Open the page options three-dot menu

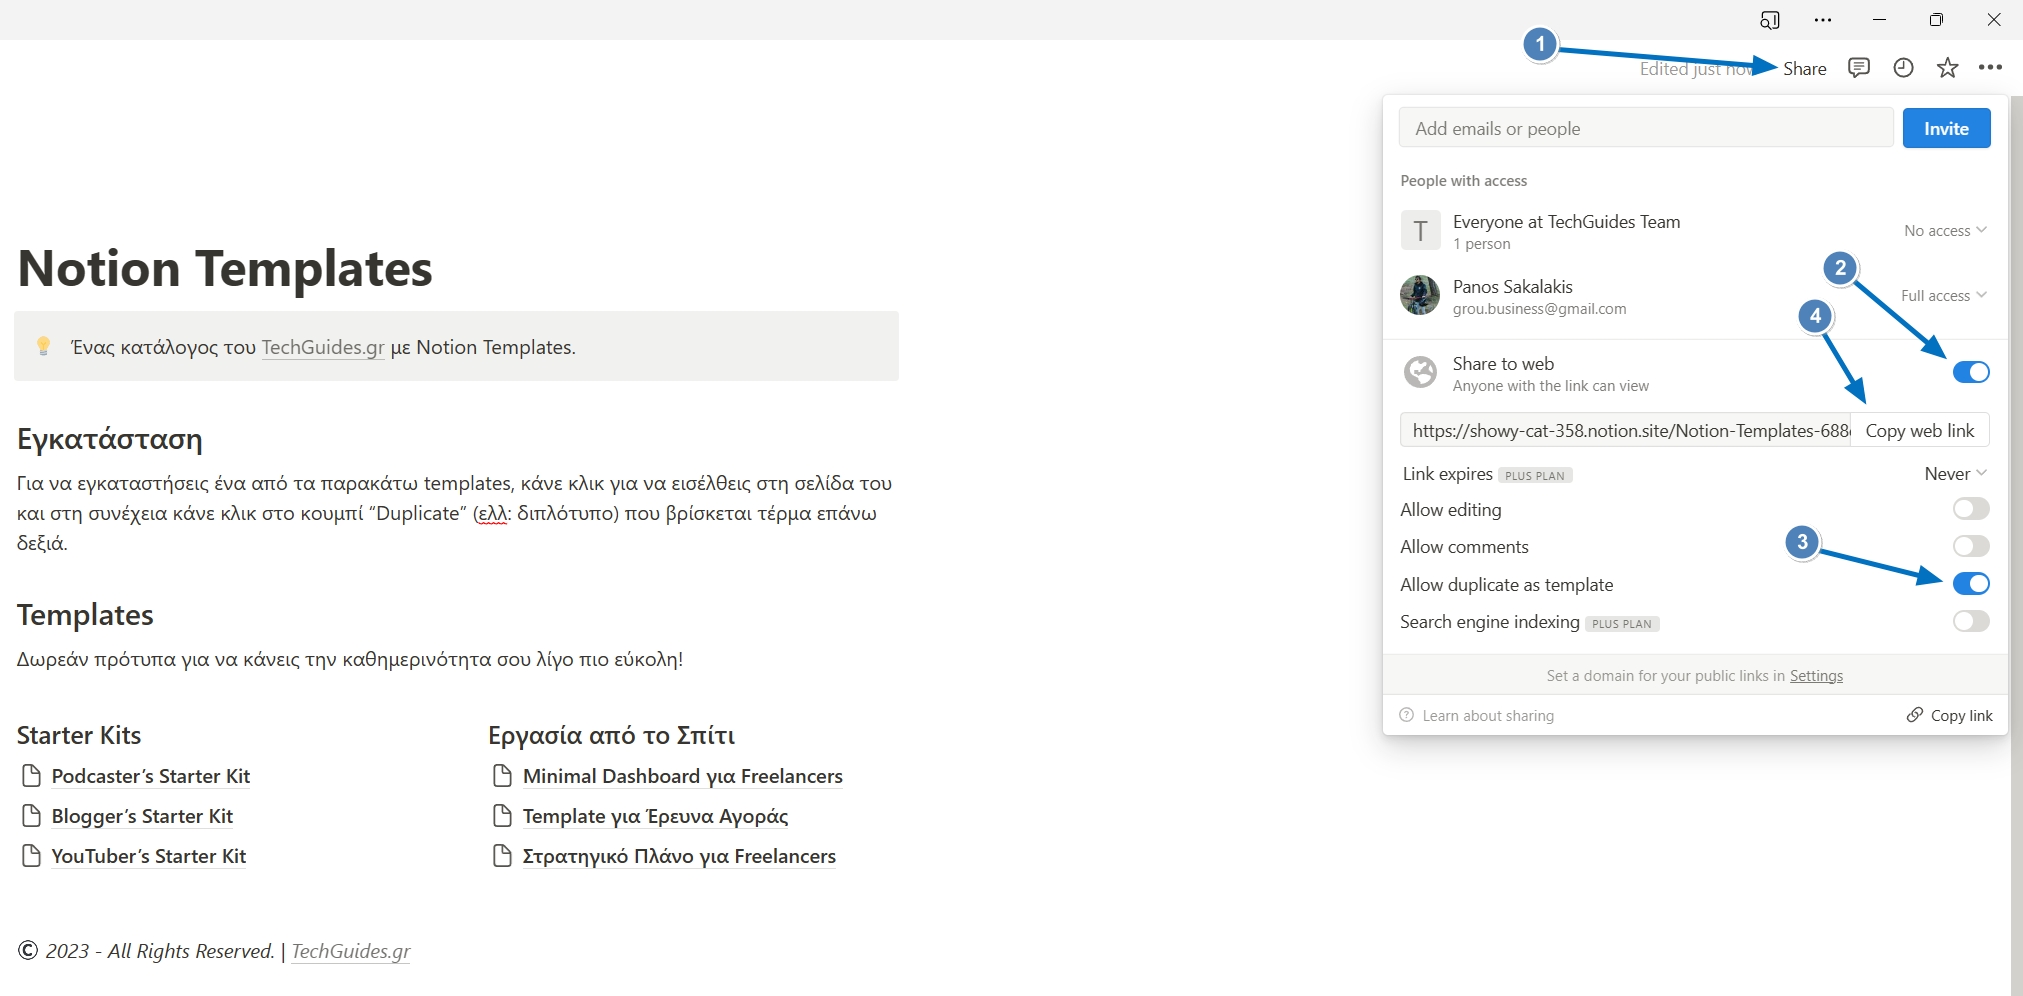tap(1990, 68)
